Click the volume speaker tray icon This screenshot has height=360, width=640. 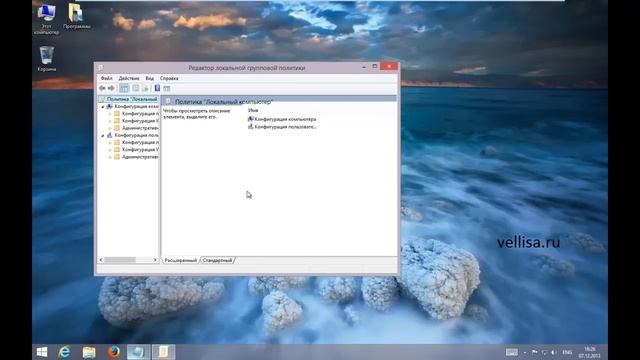click(x=553, y=352)
